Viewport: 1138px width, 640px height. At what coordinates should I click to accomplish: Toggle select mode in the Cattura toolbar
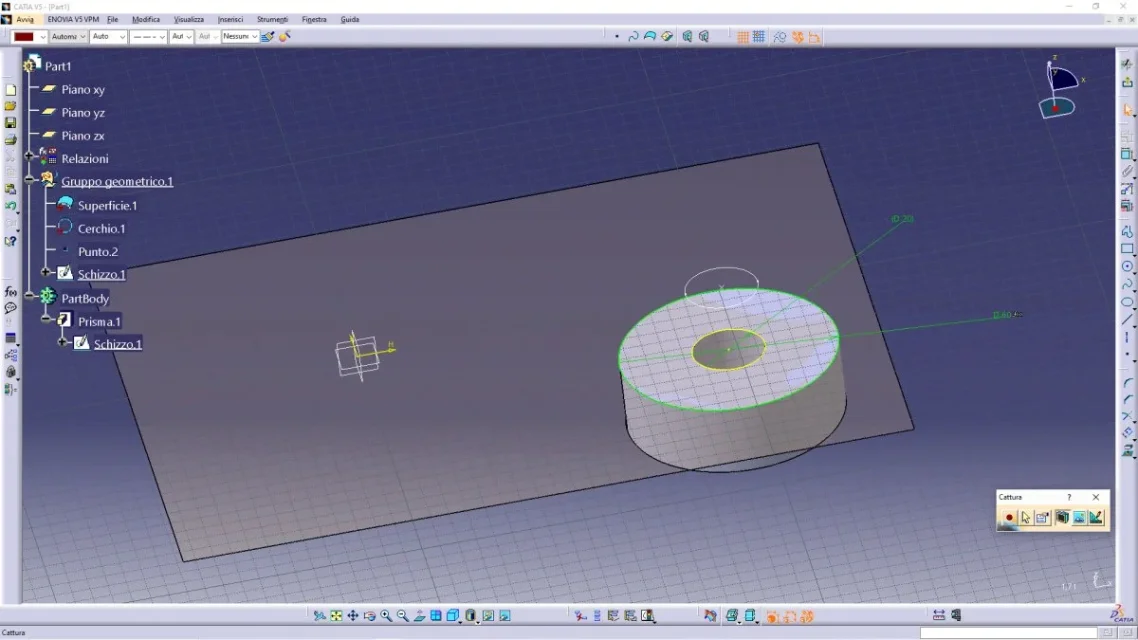click(1026, 517)
